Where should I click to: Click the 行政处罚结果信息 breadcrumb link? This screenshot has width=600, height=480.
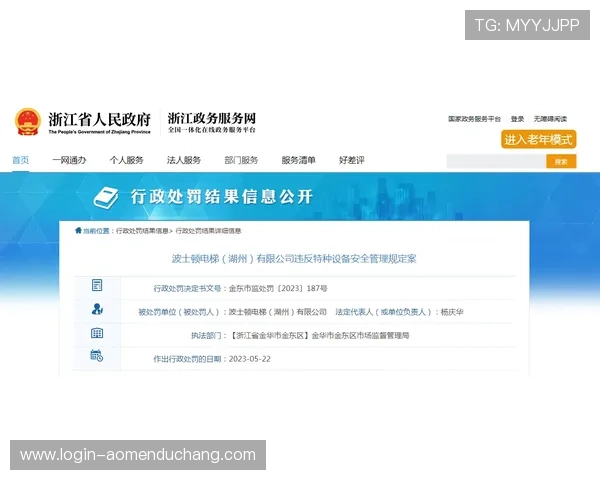tap(142, 231)
